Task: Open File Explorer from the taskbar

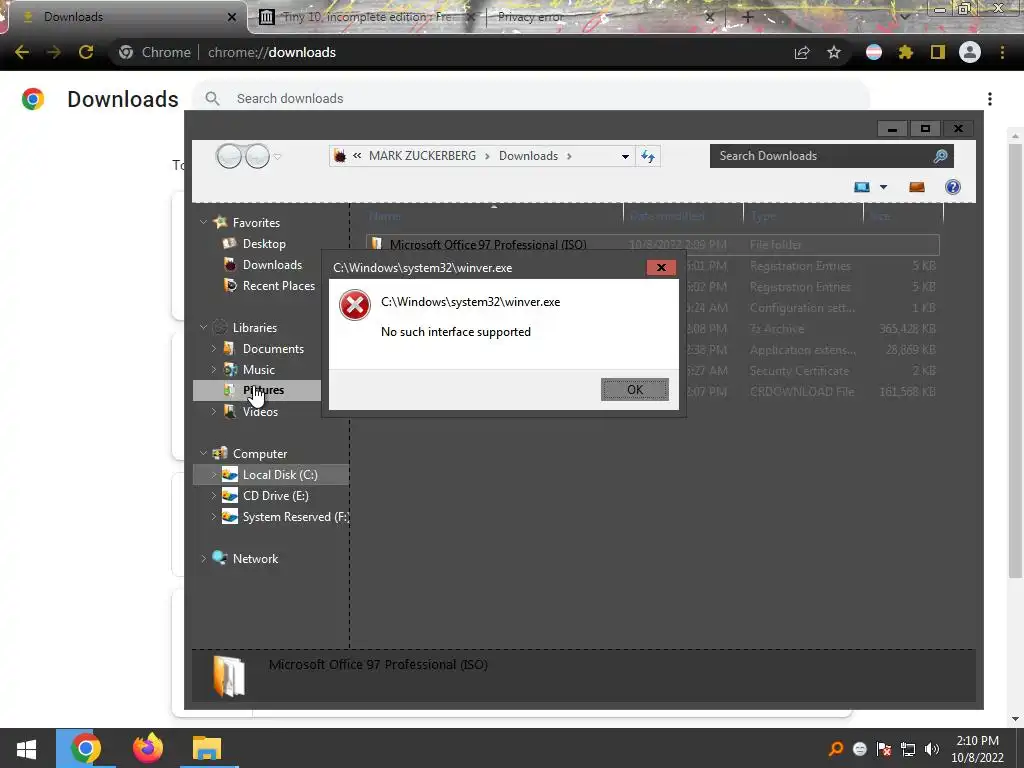Action: pos(207,748)
